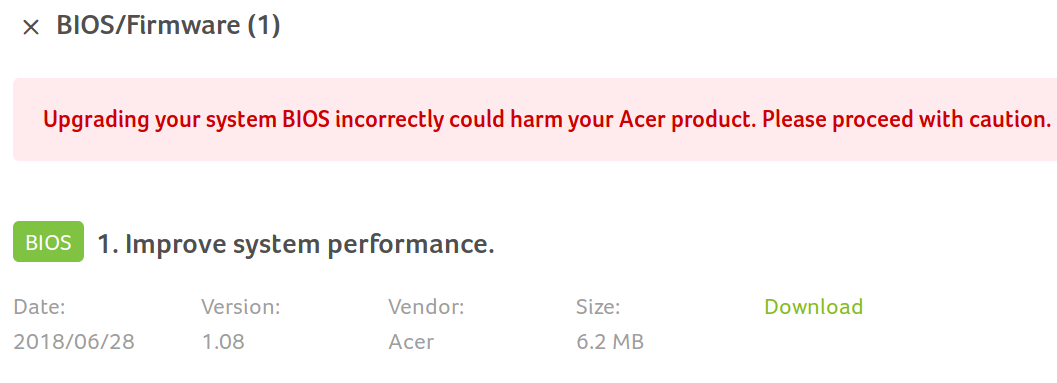1057x383 pixels.
Task: Click the green BIOS badge
Action: [49, 241]
